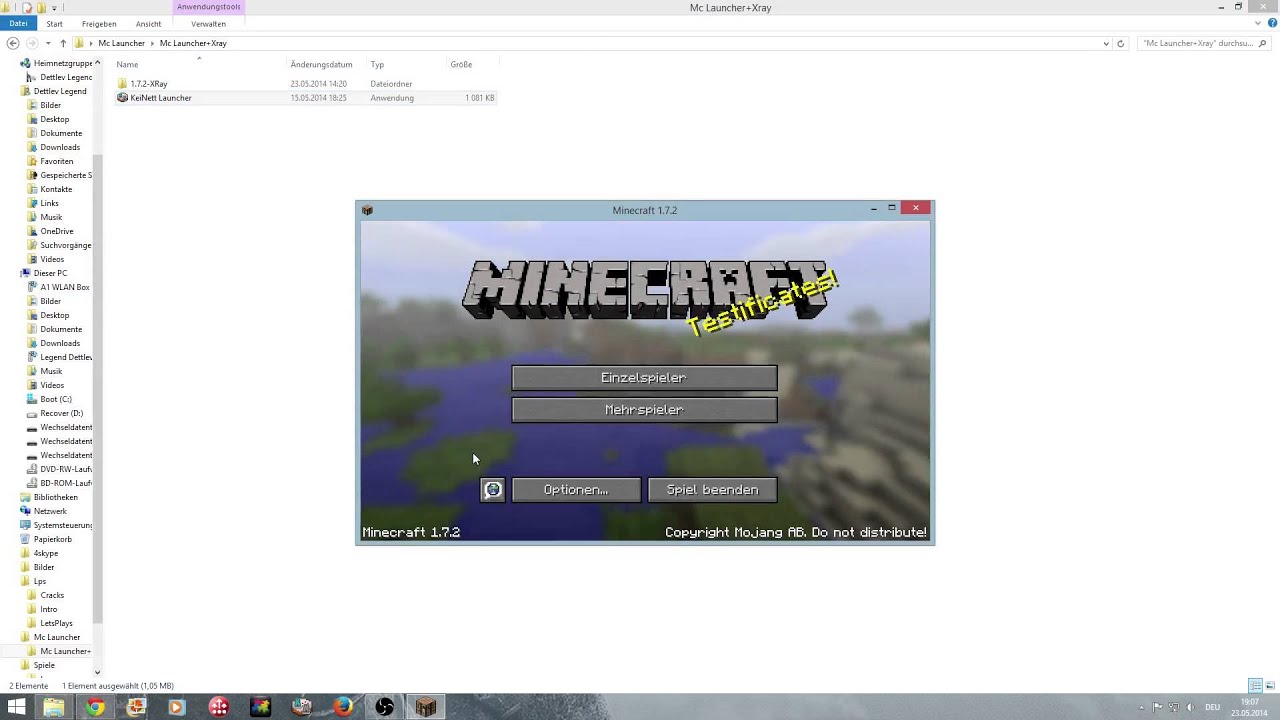Image resolution: width=1280 pixels, height=720 pixels.
Task: Select Recover (D:) drive
Action: pos(61,413)
